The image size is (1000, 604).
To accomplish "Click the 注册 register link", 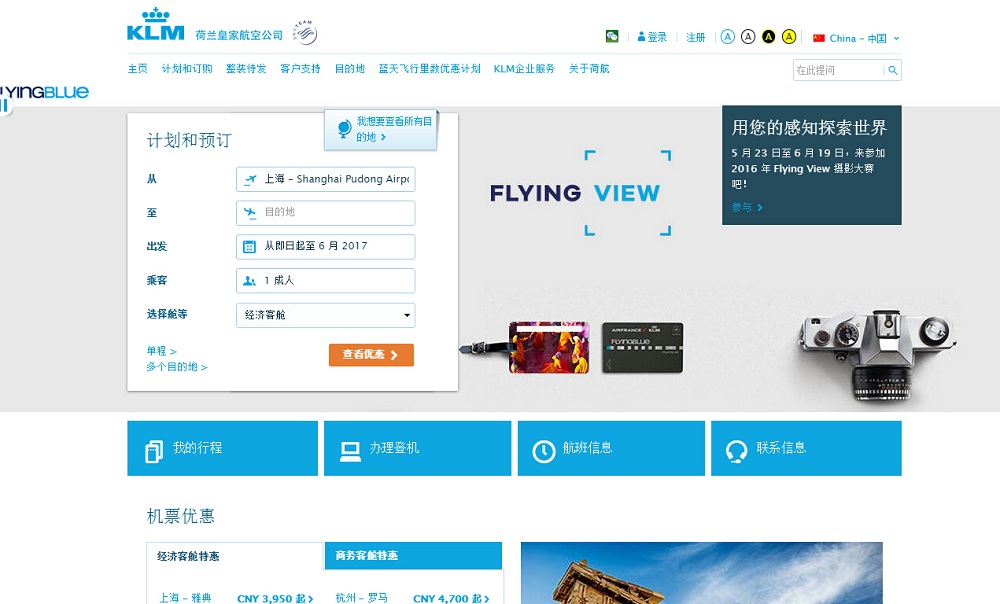I will pos(695,37).
